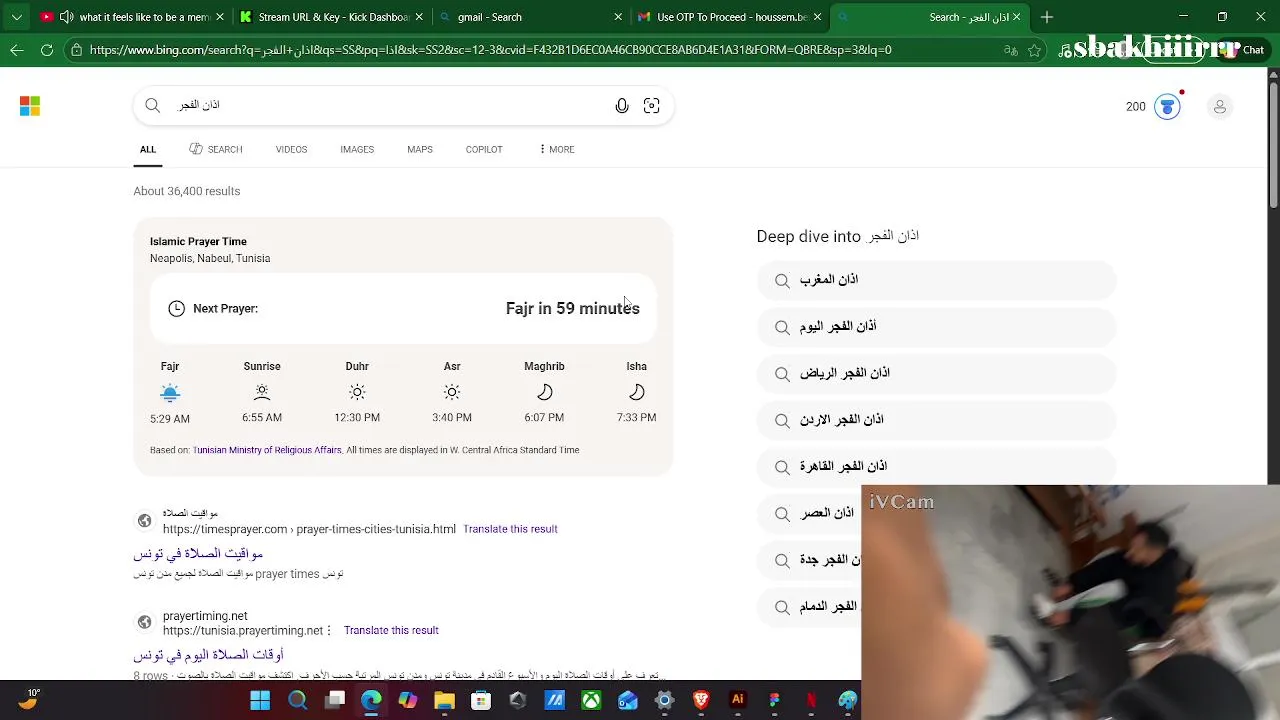Translate the prayertiming.net result
1280x720 pixels.
click(x=391, y=631)
